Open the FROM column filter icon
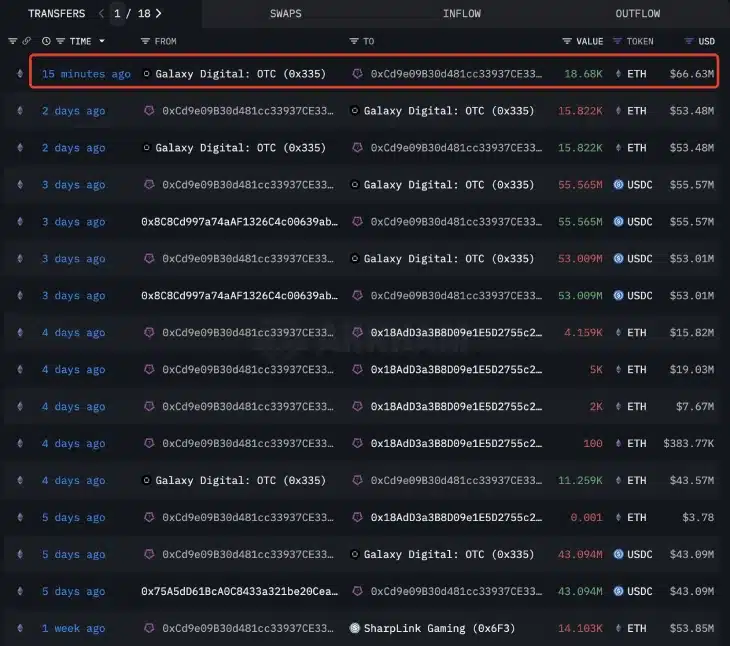The height and width of the screenshot is (646, 730). 145,41
